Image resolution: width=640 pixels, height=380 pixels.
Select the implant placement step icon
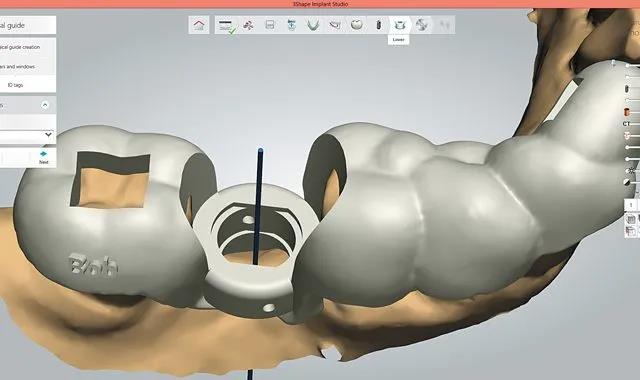[378, 25]
